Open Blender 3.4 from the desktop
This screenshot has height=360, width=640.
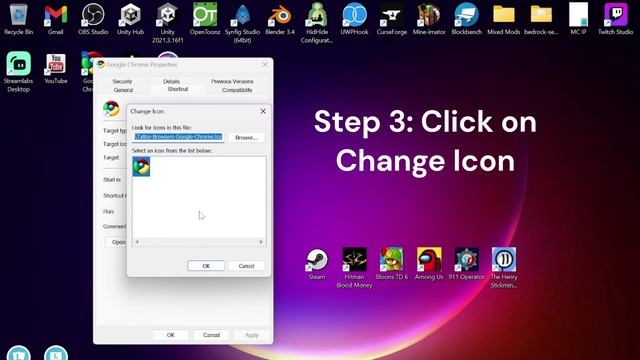coord(280,19)
